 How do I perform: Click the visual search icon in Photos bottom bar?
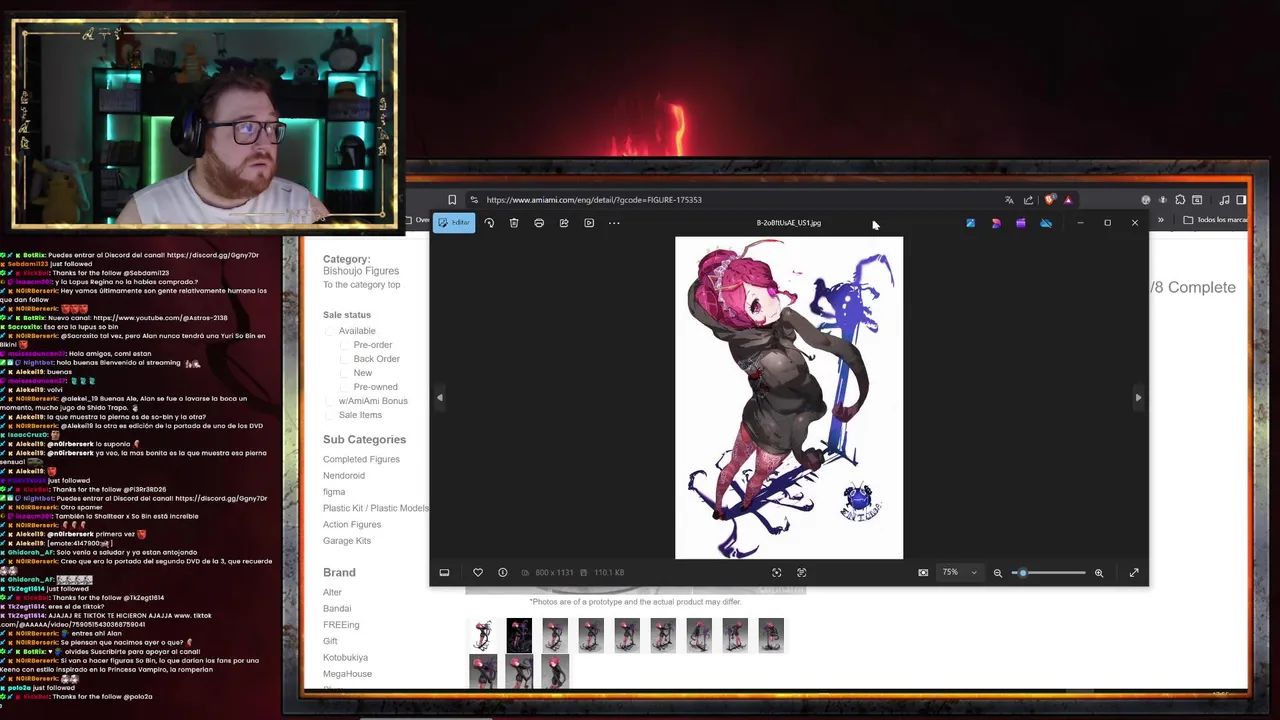tap(777, 573)
